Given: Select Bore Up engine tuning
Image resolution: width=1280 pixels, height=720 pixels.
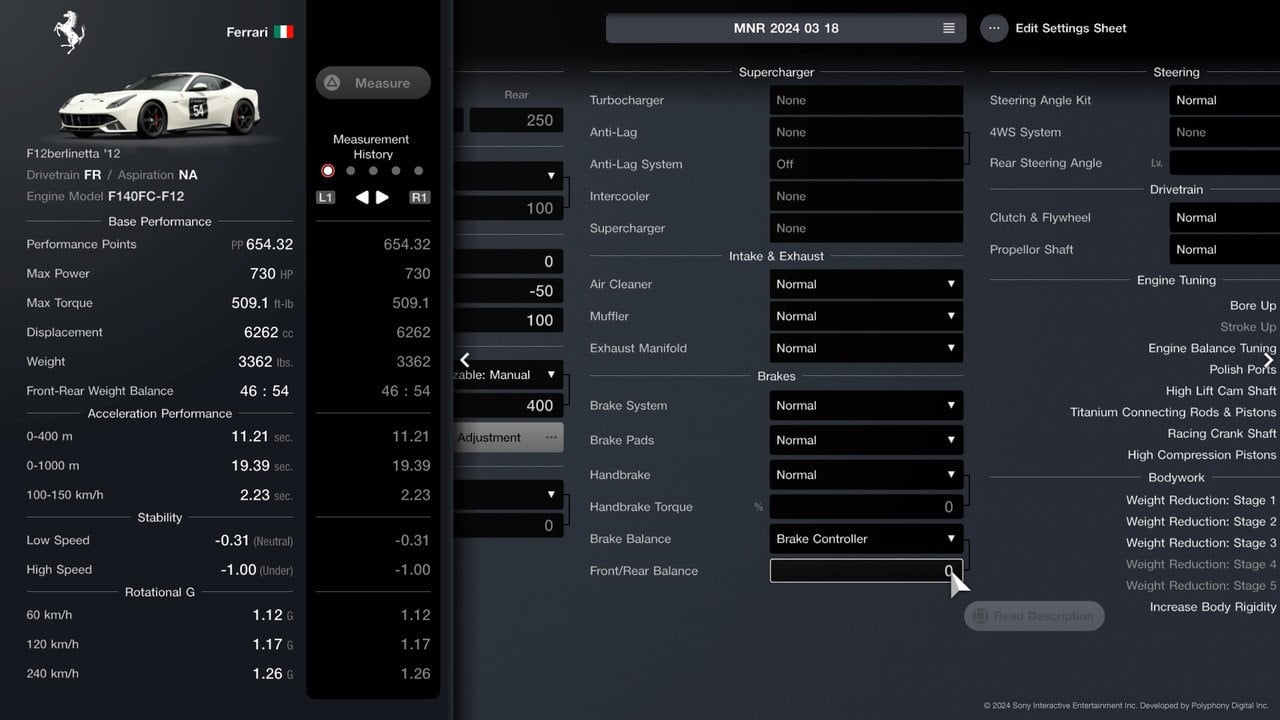Looking at the screenshot, I should point(1253,306).
